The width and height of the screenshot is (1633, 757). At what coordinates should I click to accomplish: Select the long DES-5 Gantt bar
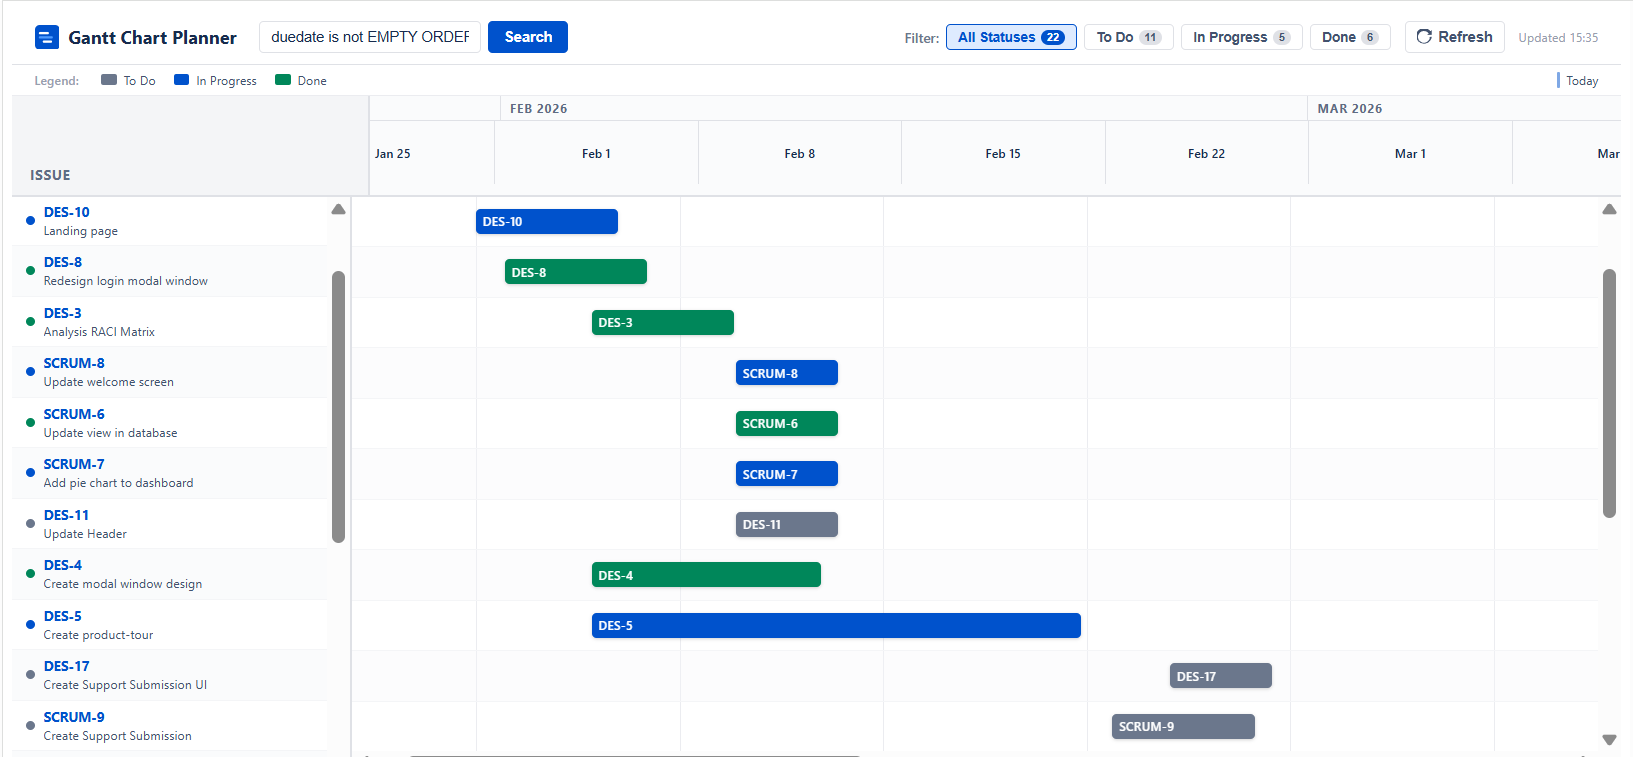tap(836, 626)
